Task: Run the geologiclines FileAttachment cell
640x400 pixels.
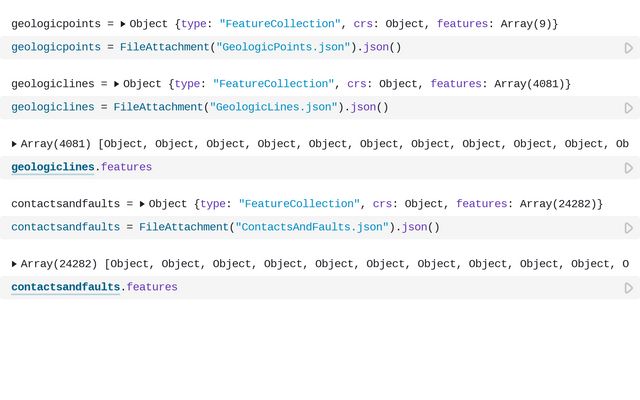Action: pyautogui.click(x=628, y=108)
